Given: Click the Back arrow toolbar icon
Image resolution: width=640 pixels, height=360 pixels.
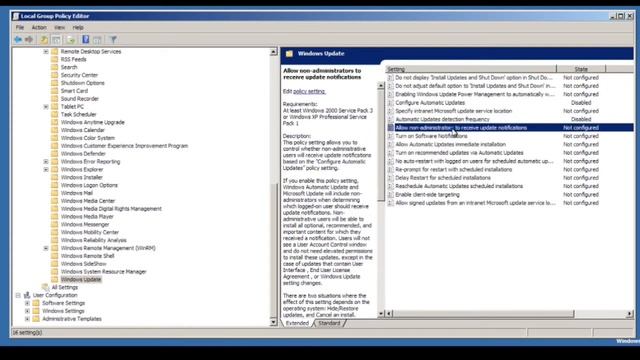Looking at the screenshot, I should 18,40.
